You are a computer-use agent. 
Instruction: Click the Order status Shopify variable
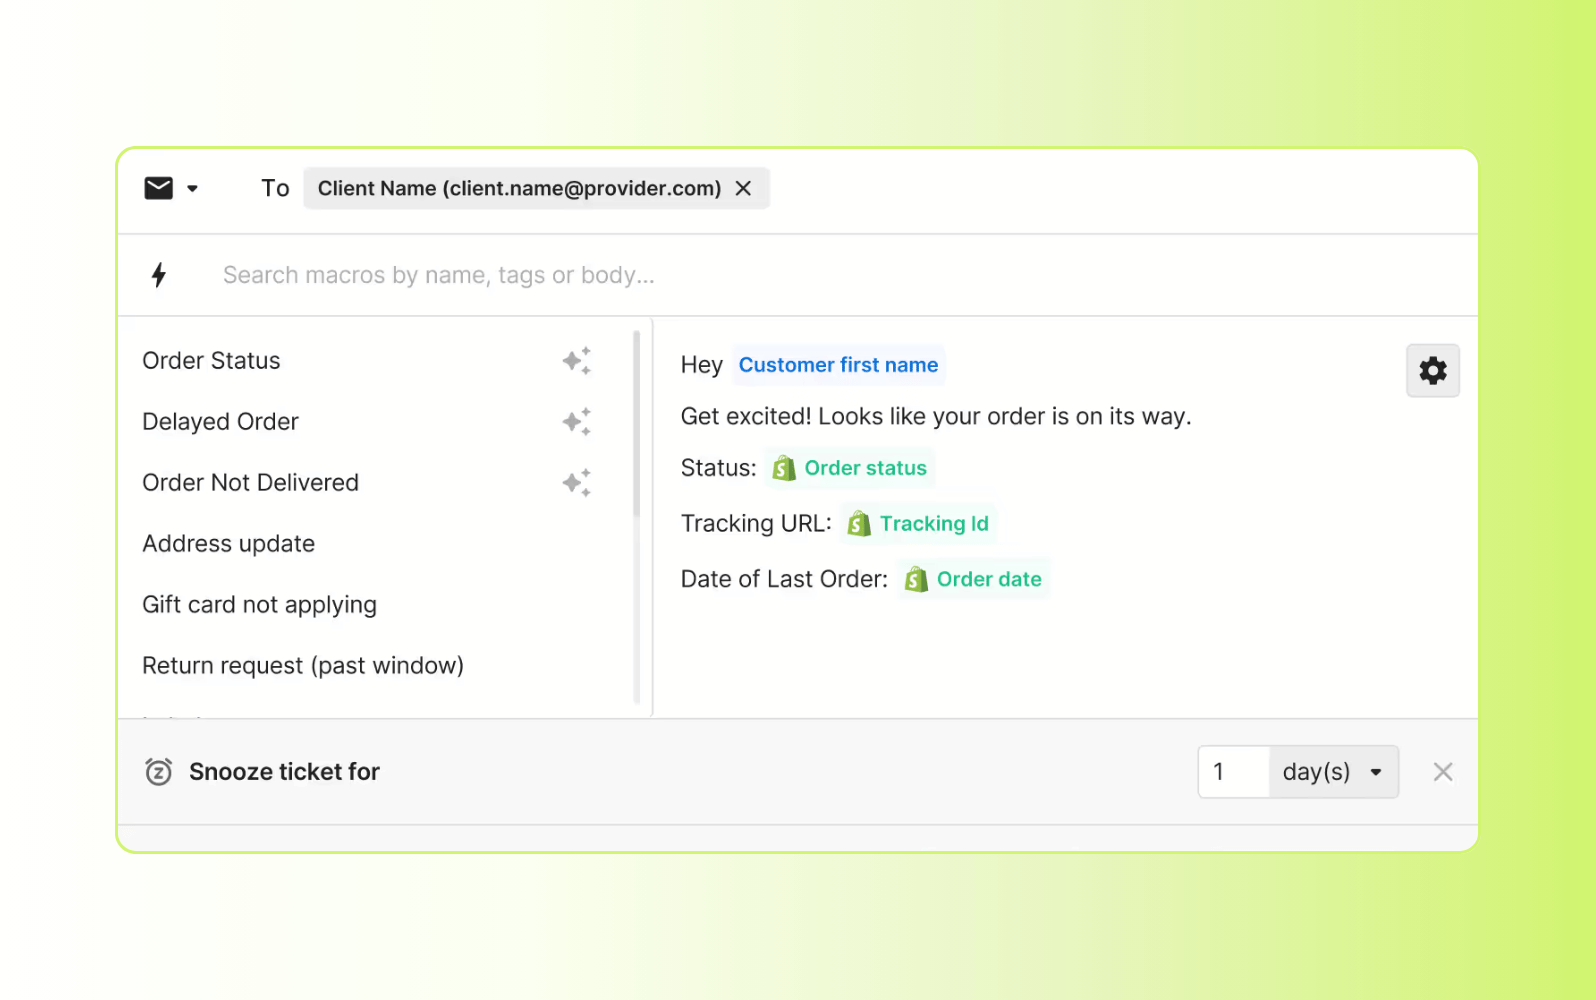[850, 468]
